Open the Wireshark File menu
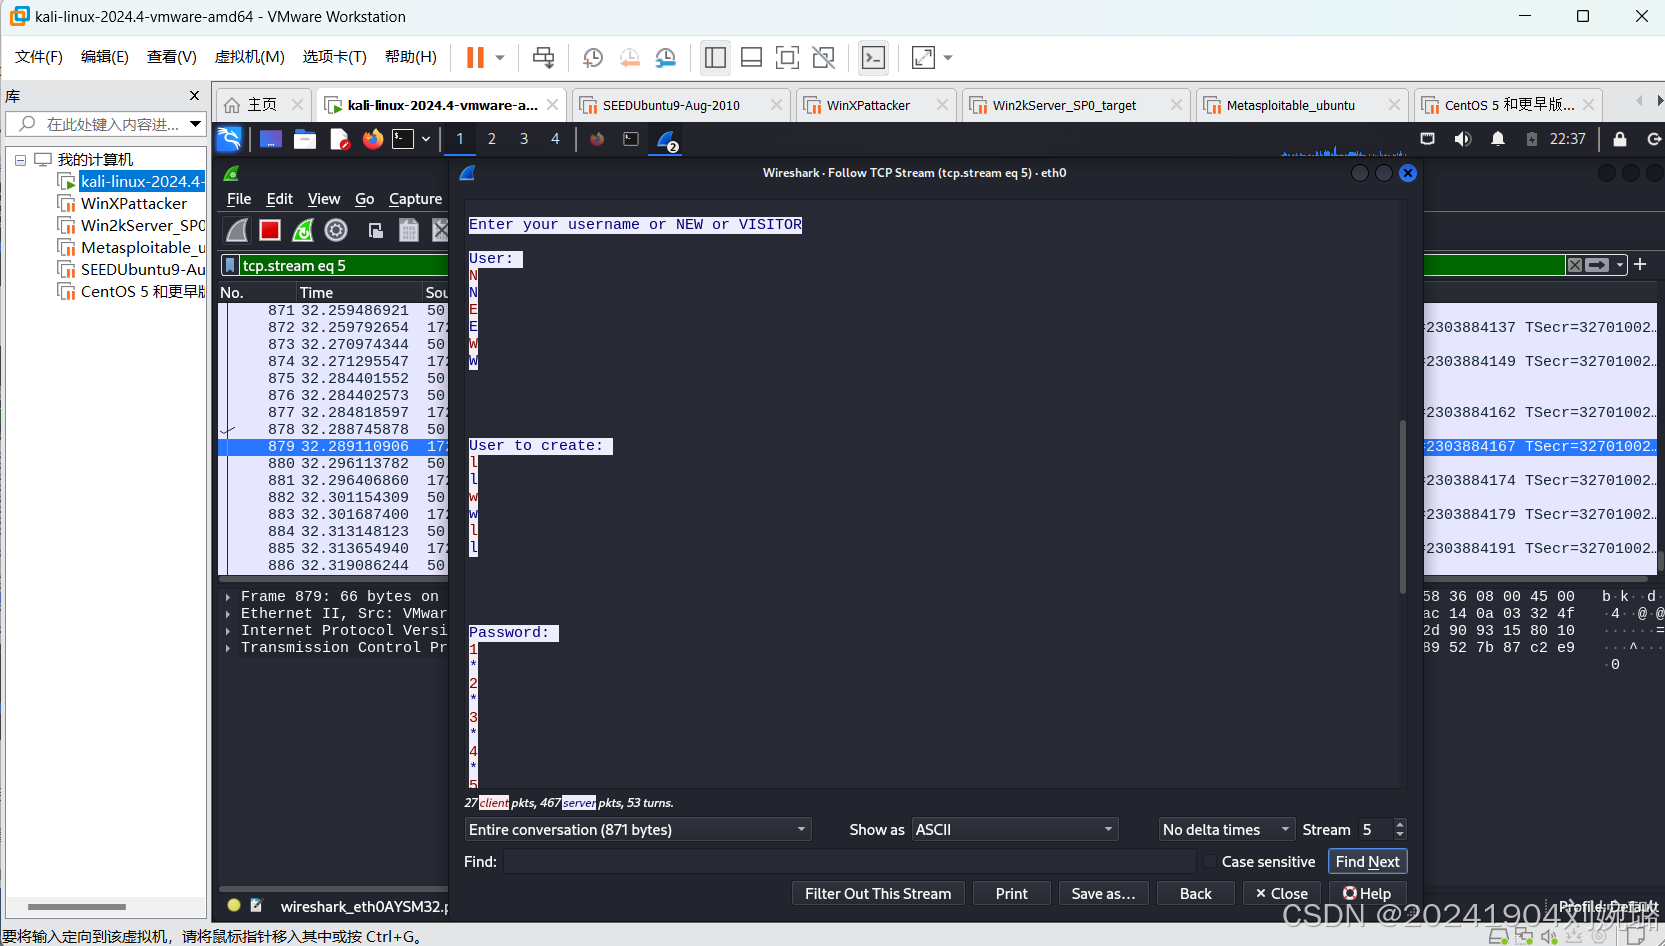 239,199
